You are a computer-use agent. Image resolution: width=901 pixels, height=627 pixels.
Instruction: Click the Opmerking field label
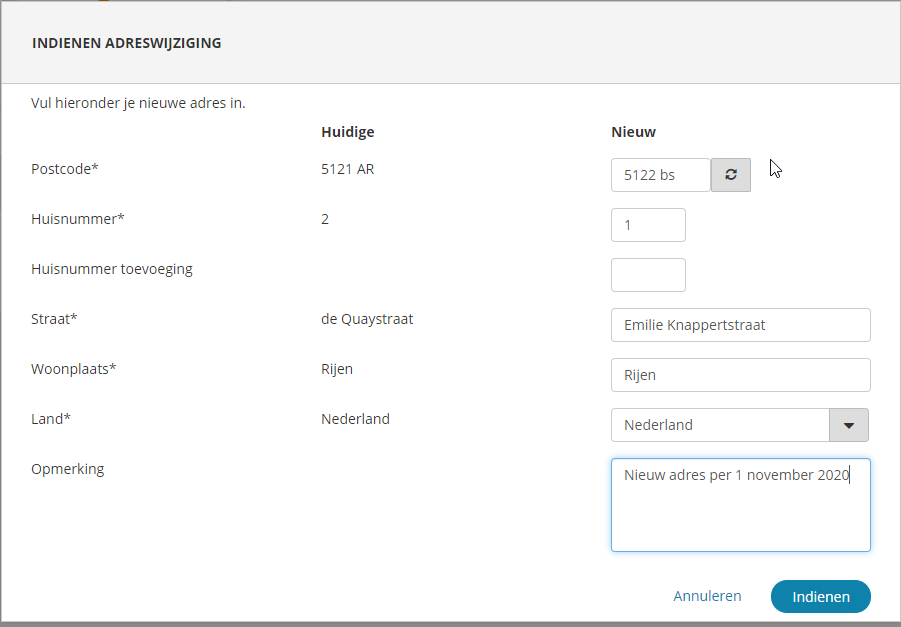coord(67,469)
